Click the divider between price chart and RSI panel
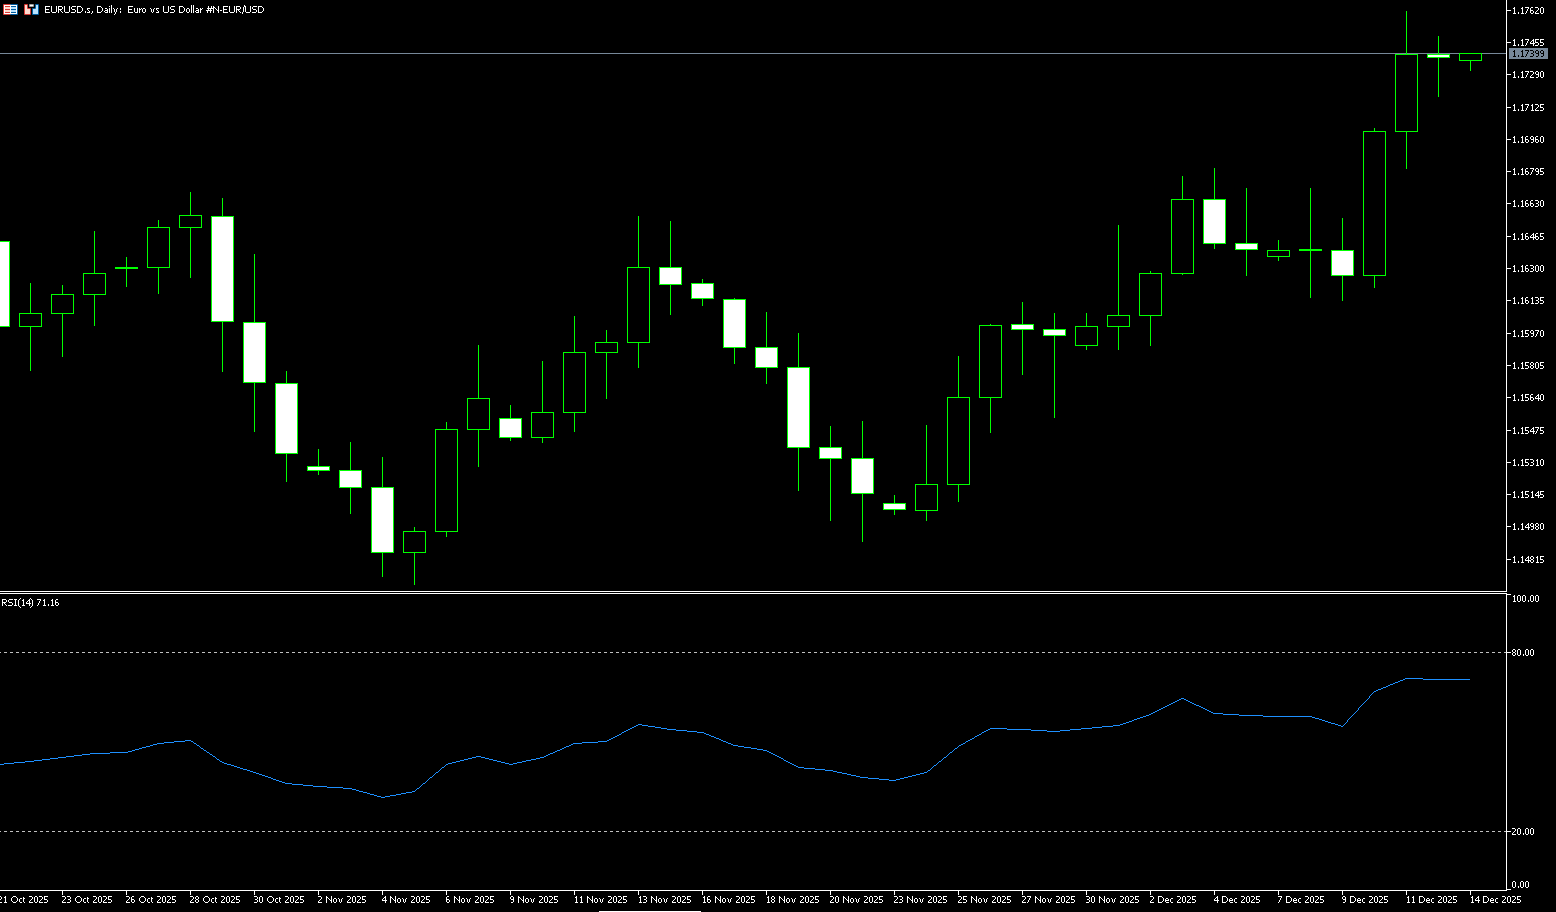The image size is (1556, 912). click(x=750, y=593)
